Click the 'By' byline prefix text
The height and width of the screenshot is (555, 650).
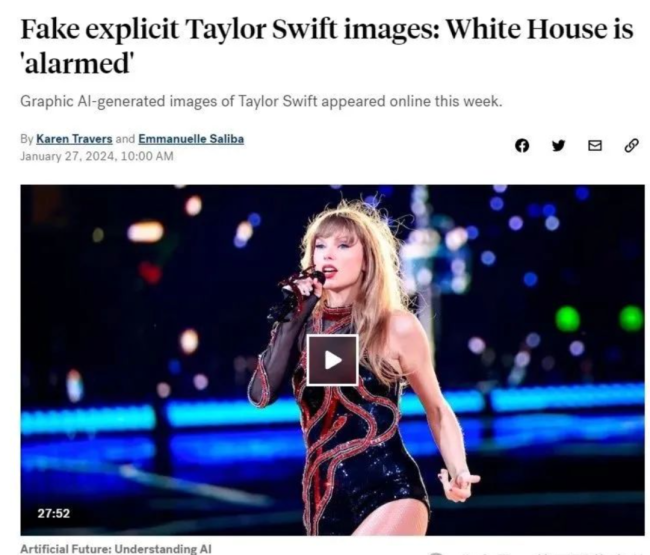tap(27, 139)
